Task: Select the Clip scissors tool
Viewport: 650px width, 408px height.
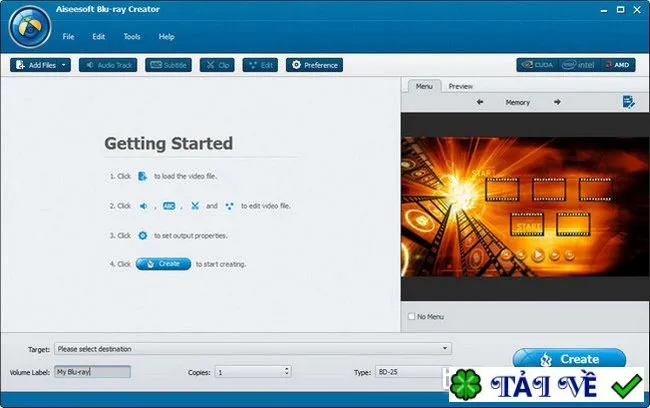Action: [217, 65]
